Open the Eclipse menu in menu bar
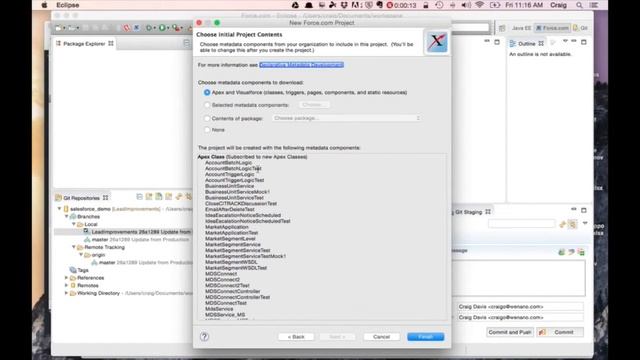The height and width of the screenshot is (360, 640). [x=68, y=5]
